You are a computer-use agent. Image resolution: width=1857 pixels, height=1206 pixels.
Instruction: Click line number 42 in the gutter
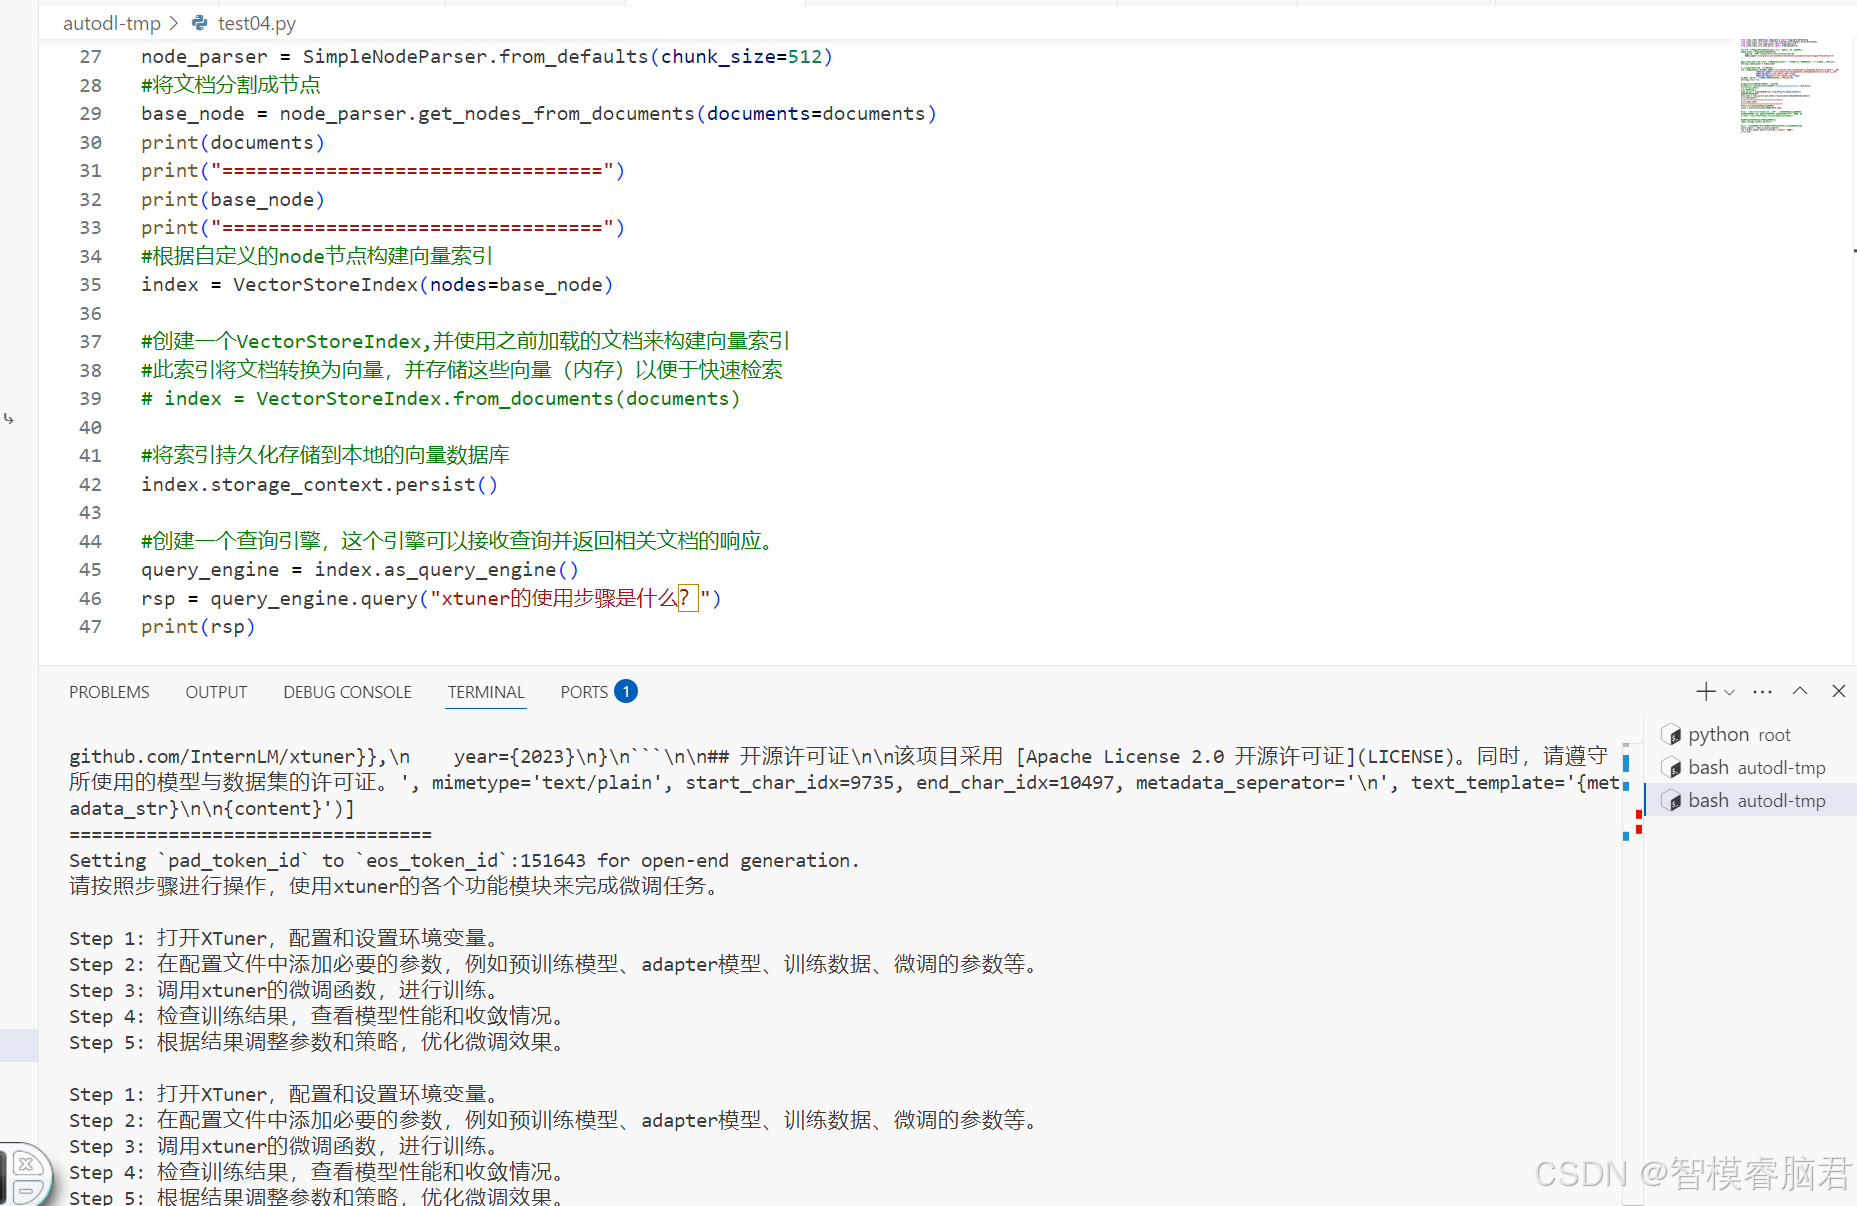[x=90, y=485]
